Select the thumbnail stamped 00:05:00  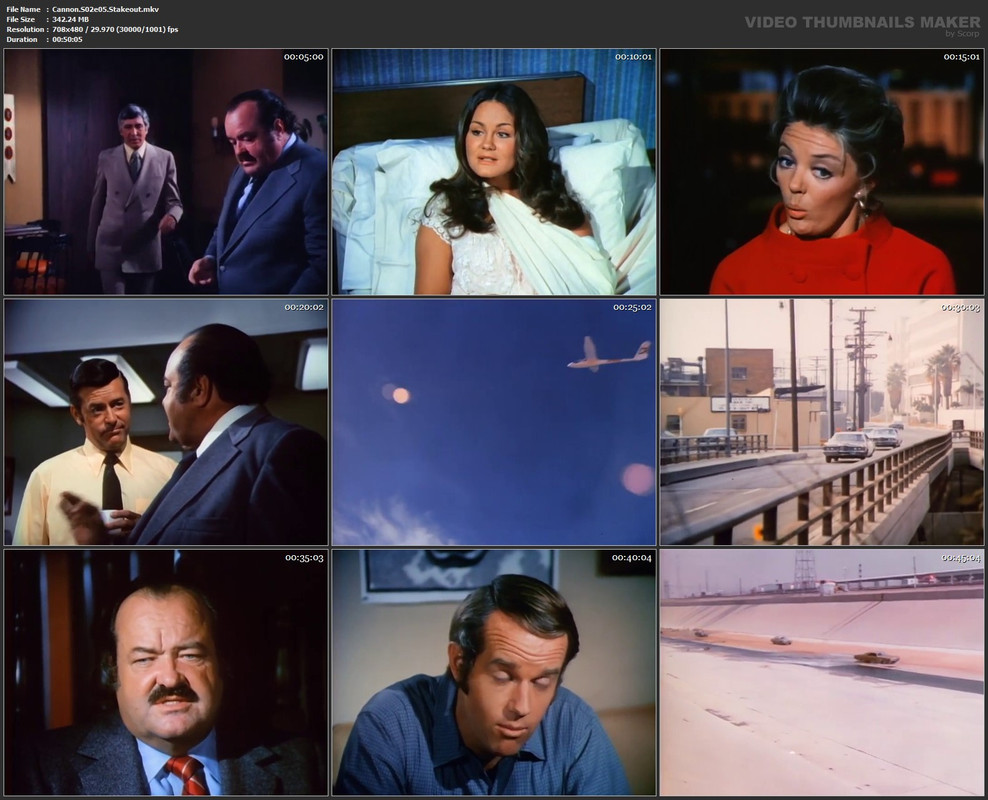pos(166,172)
